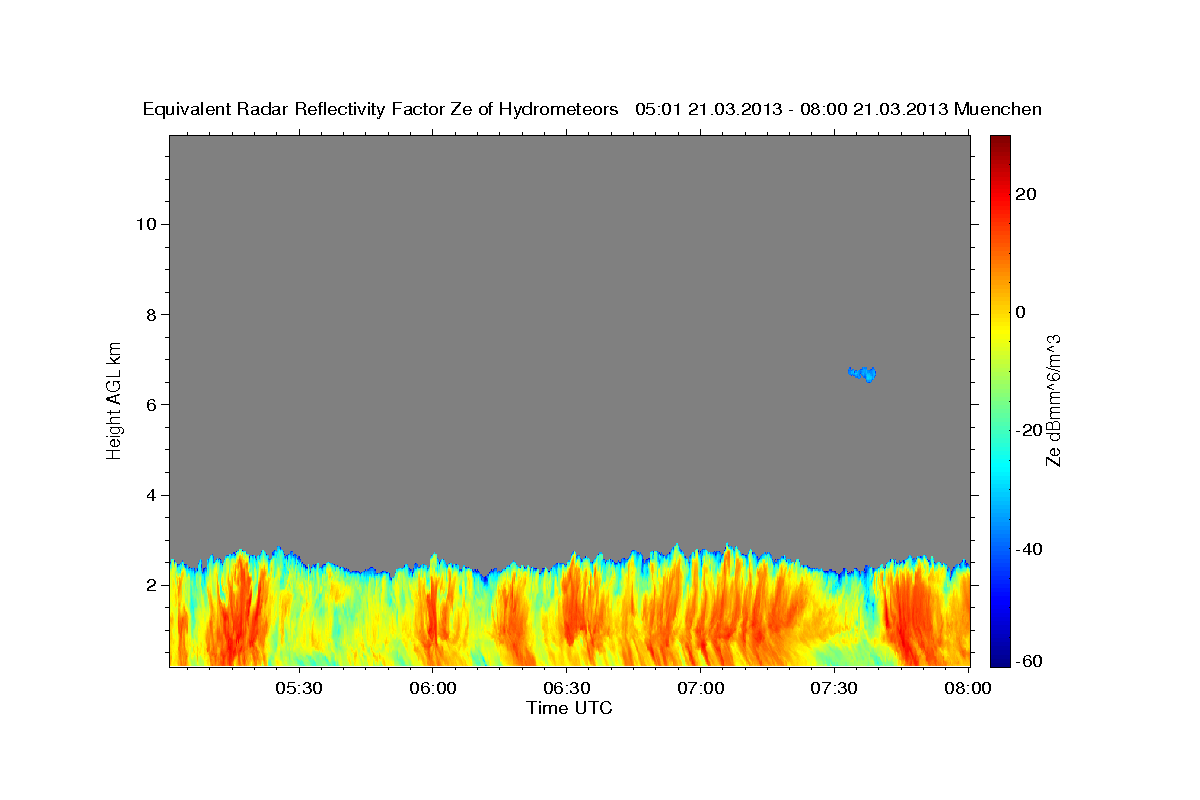Click the dark red top of the colorbar
This screenshot has height=800, width=1200.
1000,145
